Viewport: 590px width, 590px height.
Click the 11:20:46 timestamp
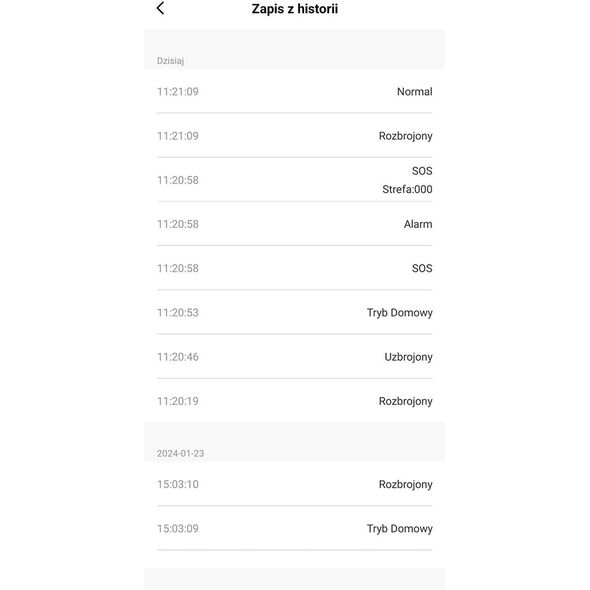coord(178,357)
